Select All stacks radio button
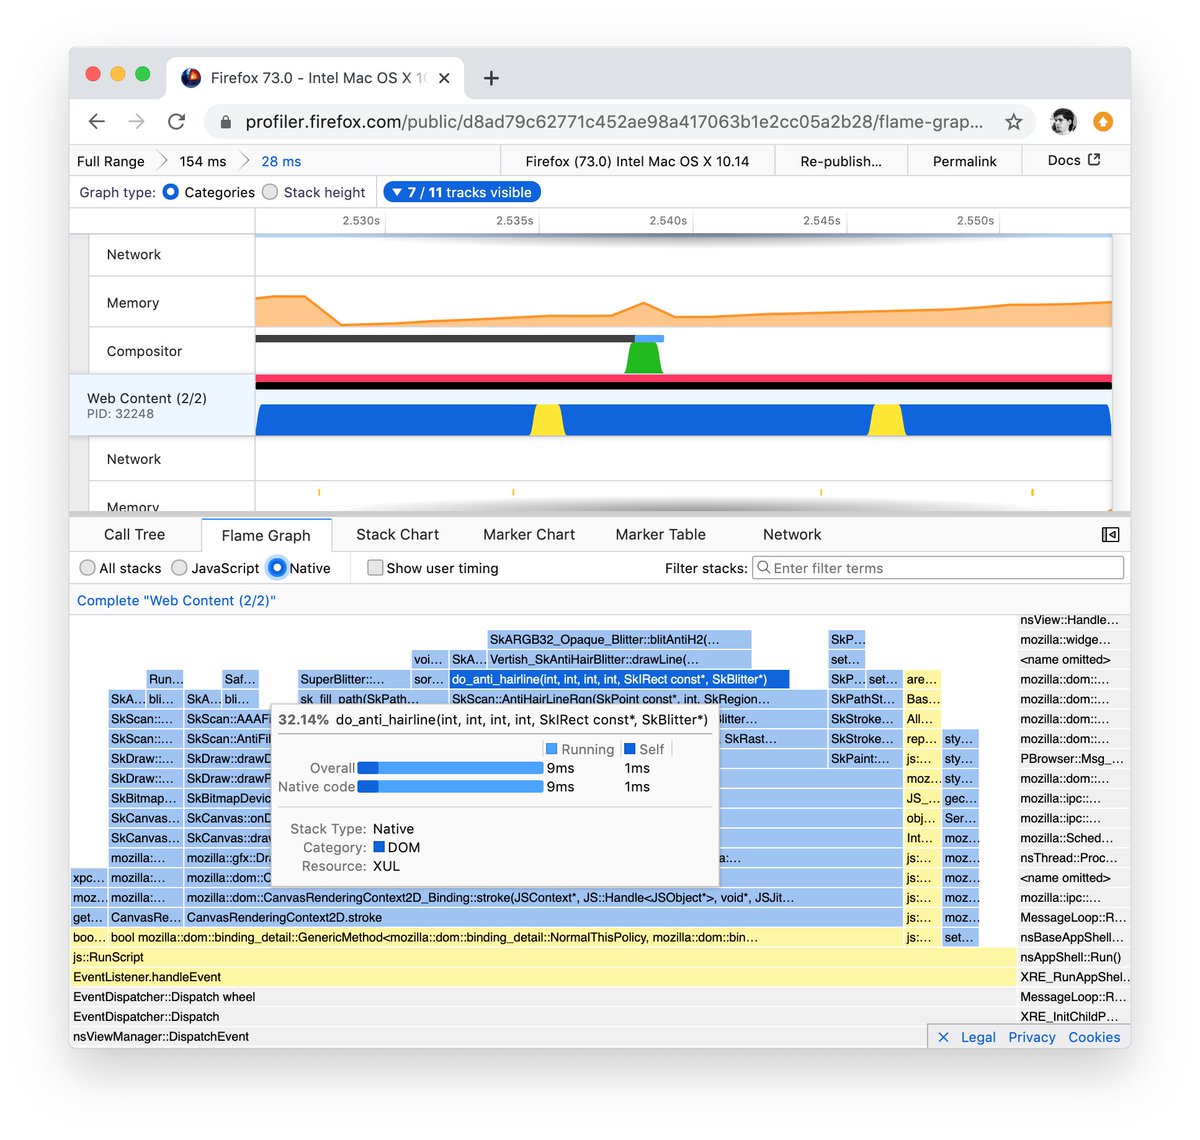The width and height of the screenshot is (1200, 1140). pos(88,568)
